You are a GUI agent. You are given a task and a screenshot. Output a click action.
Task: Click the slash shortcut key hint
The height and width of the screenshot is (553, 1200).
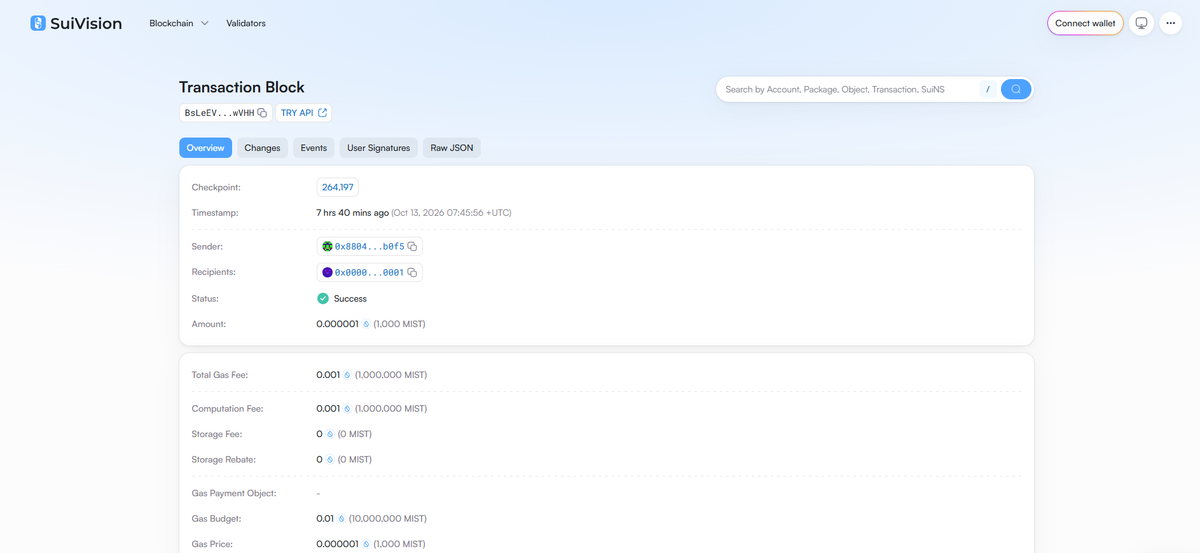click(x=987, y=89)
